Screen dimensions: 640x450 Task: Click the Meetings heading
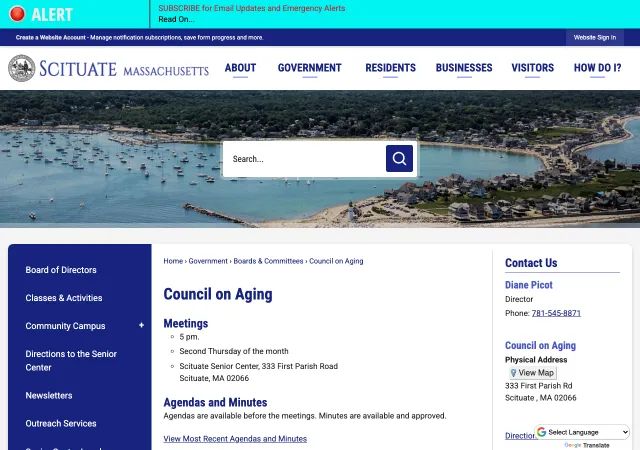click(x=186, y=323)
